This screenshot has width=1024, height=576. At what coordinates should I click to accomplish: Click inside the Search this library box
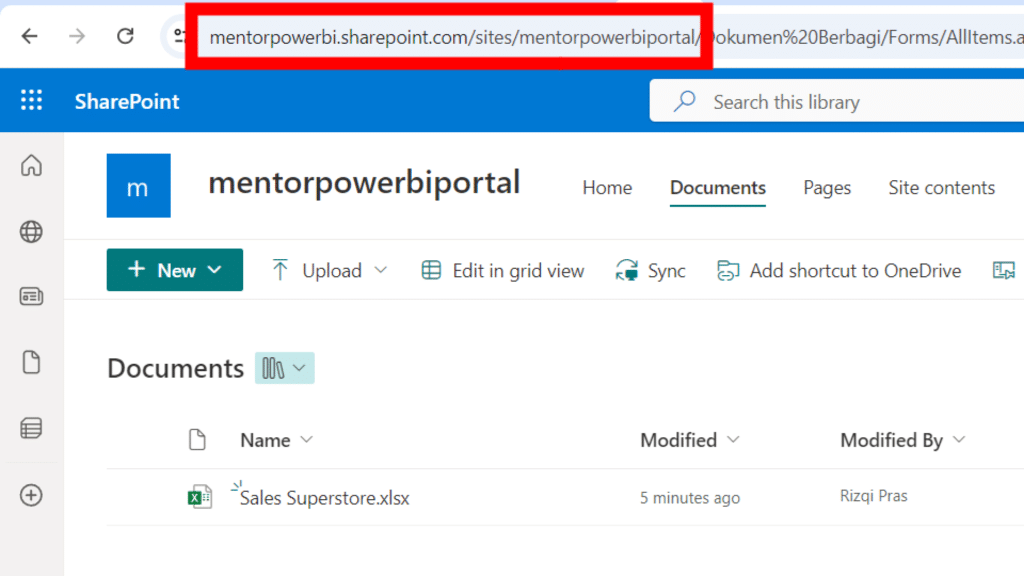pos(786,101)
